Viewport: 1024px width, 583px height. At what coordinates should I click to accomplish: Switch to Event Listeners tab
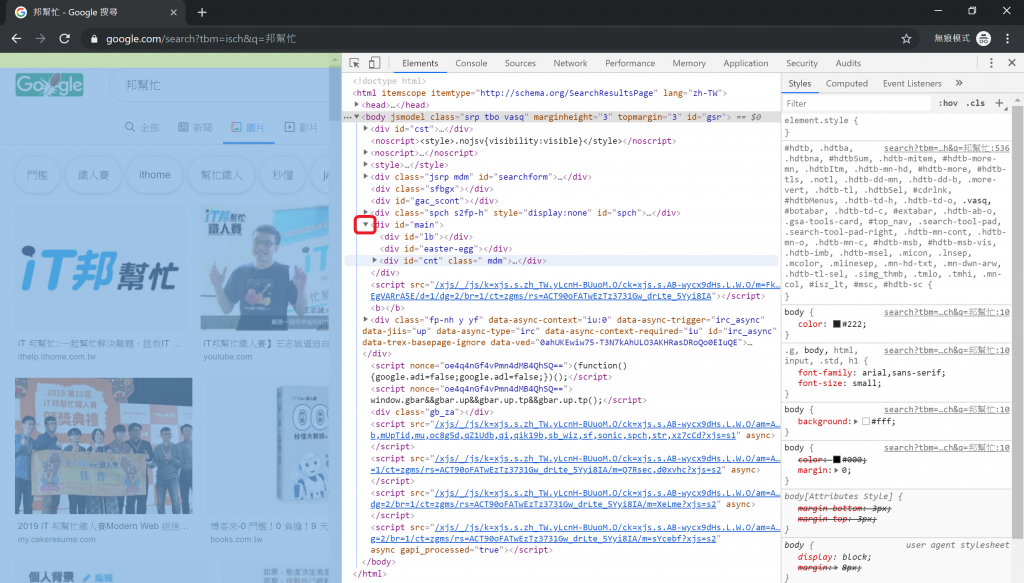912,84
